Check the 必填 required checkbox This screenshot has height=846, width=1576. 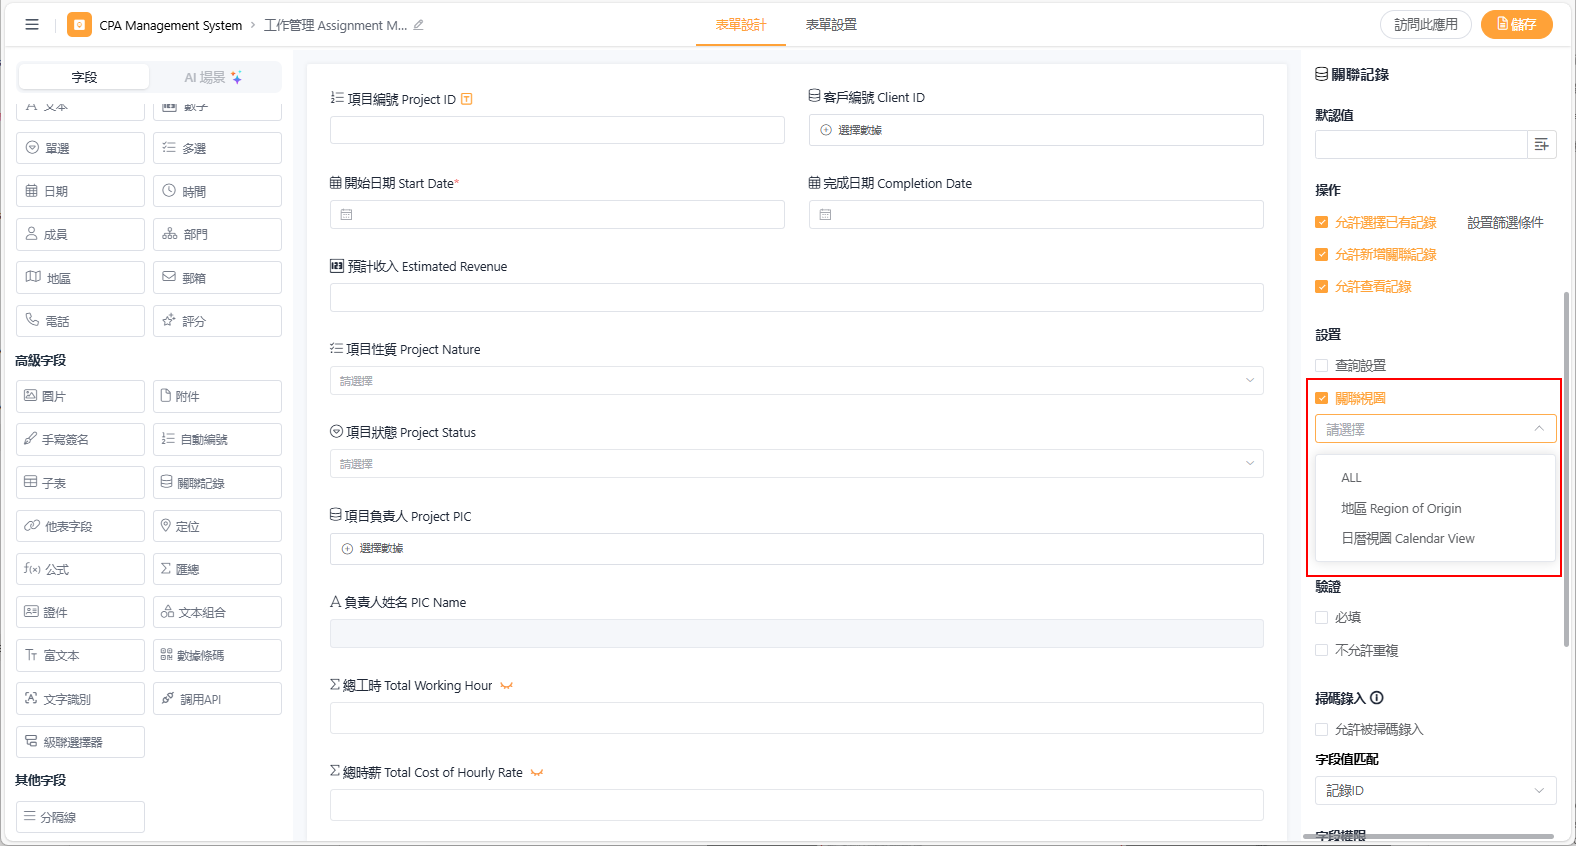pyautogui.click(x=1322, y=618)
